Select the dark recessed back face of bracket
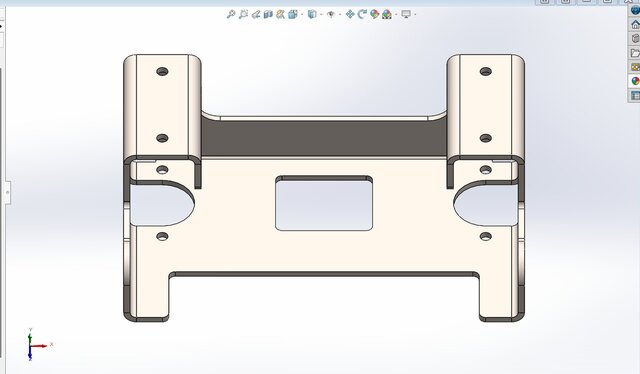640x374 pixels. tap(324, 138)
